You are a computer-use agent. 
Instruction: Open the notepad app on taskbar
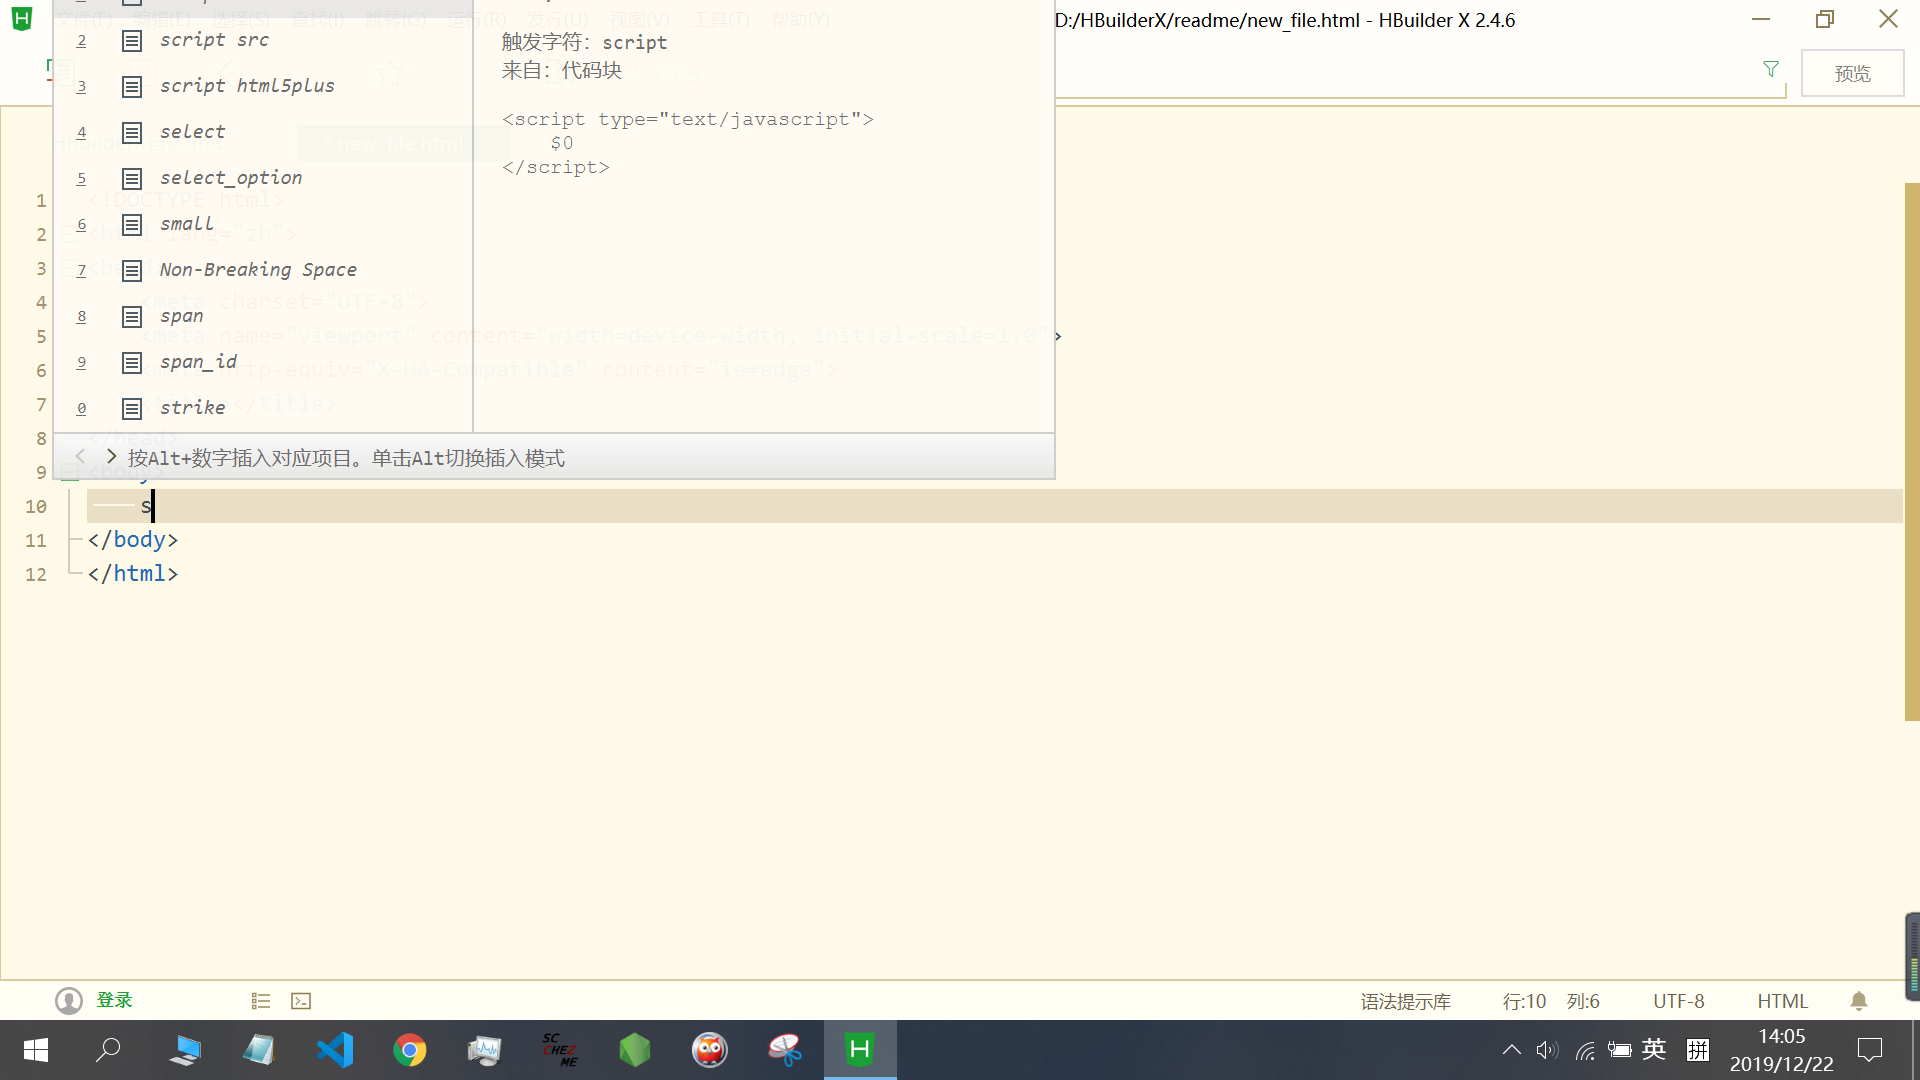coord(260,1050)
